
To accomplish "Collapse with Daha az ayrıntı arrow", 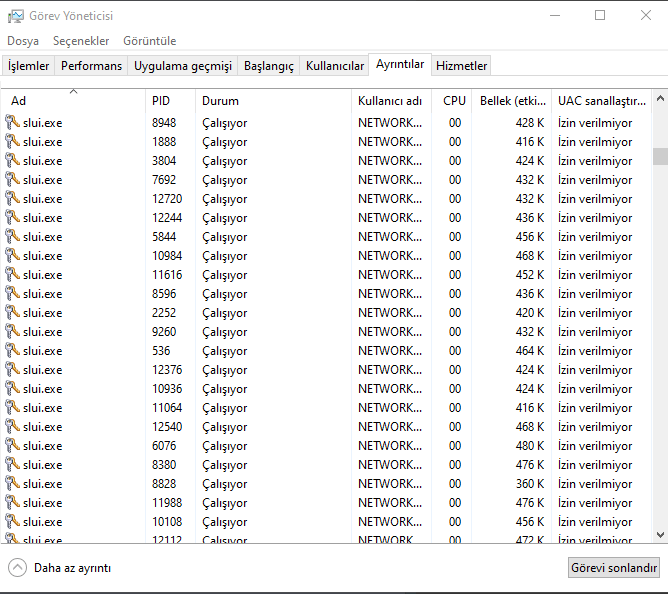I will tap(17, 568).
